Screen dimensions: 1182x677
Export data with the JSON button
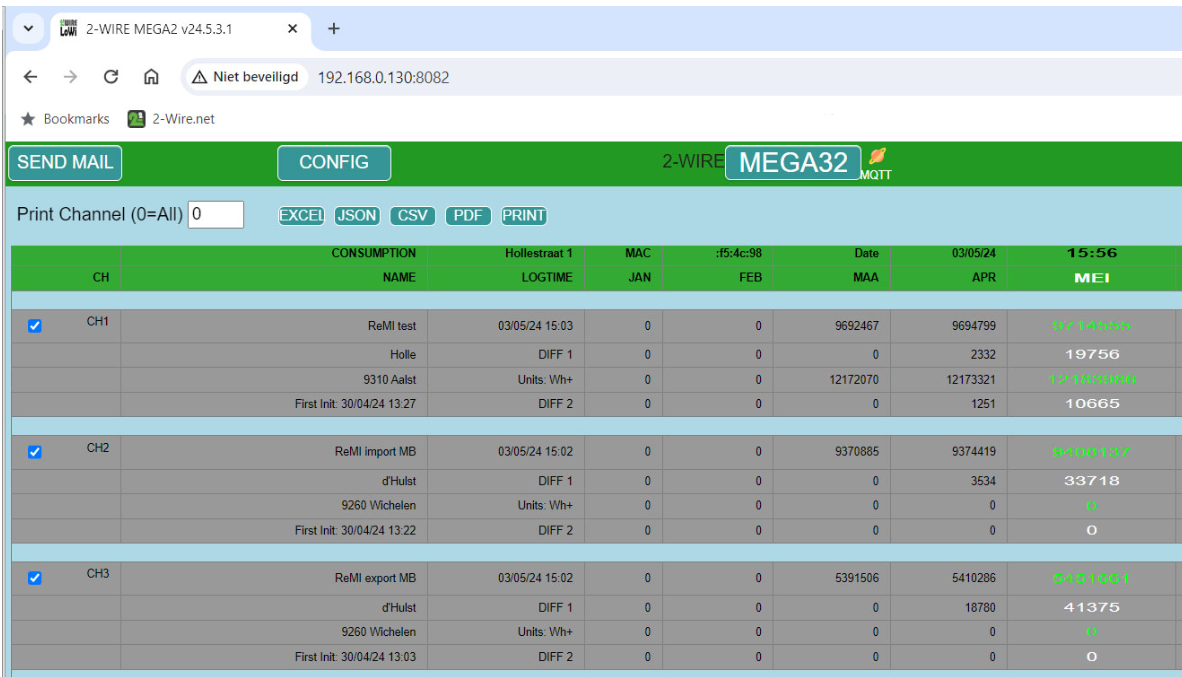tap(357, 216)
